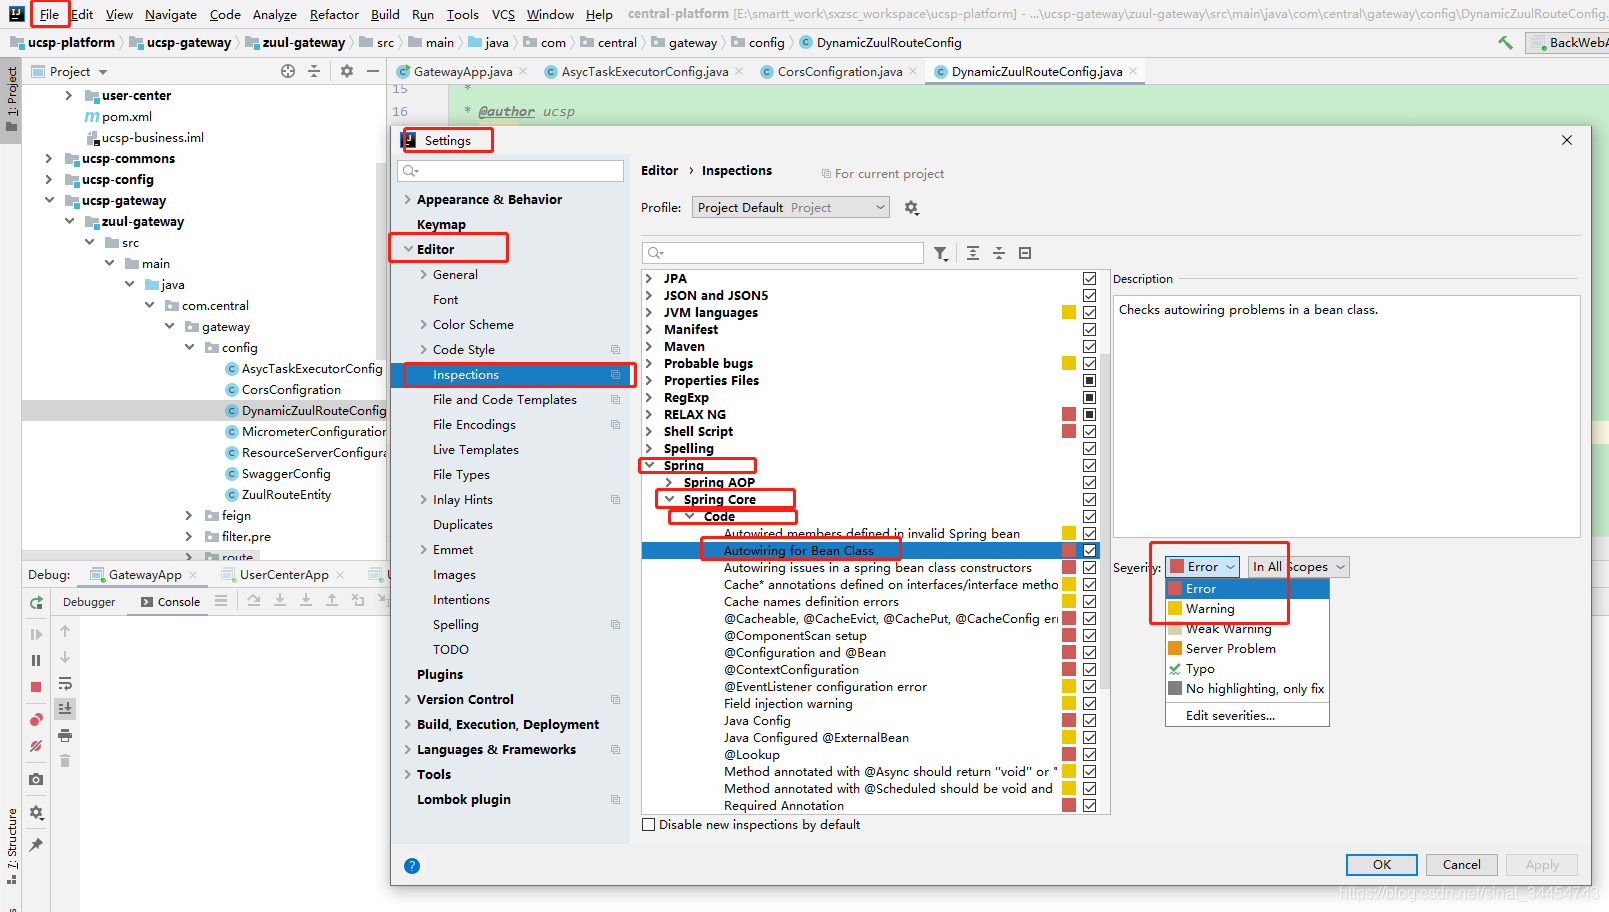Collapse the Spring Core inspections group
Screen dimensions: 1609x912
670,500
